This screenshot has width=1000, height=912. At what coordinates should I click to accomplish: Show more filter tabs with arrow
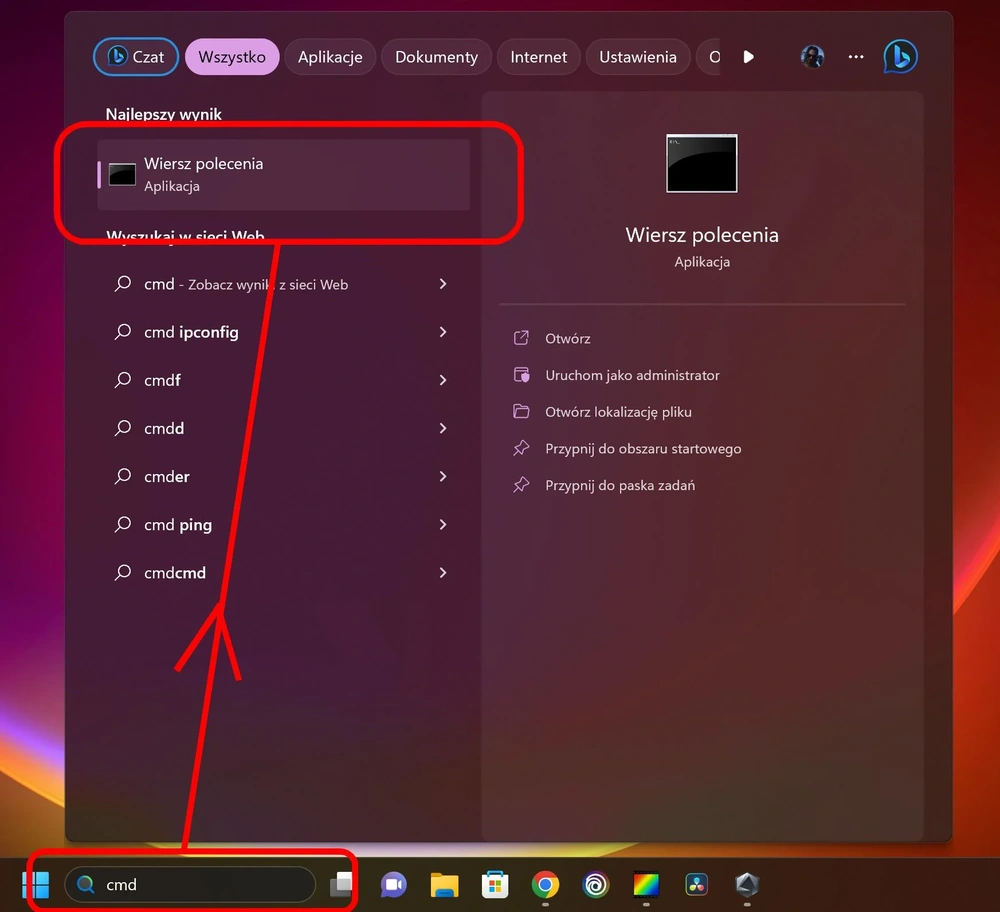749,57
